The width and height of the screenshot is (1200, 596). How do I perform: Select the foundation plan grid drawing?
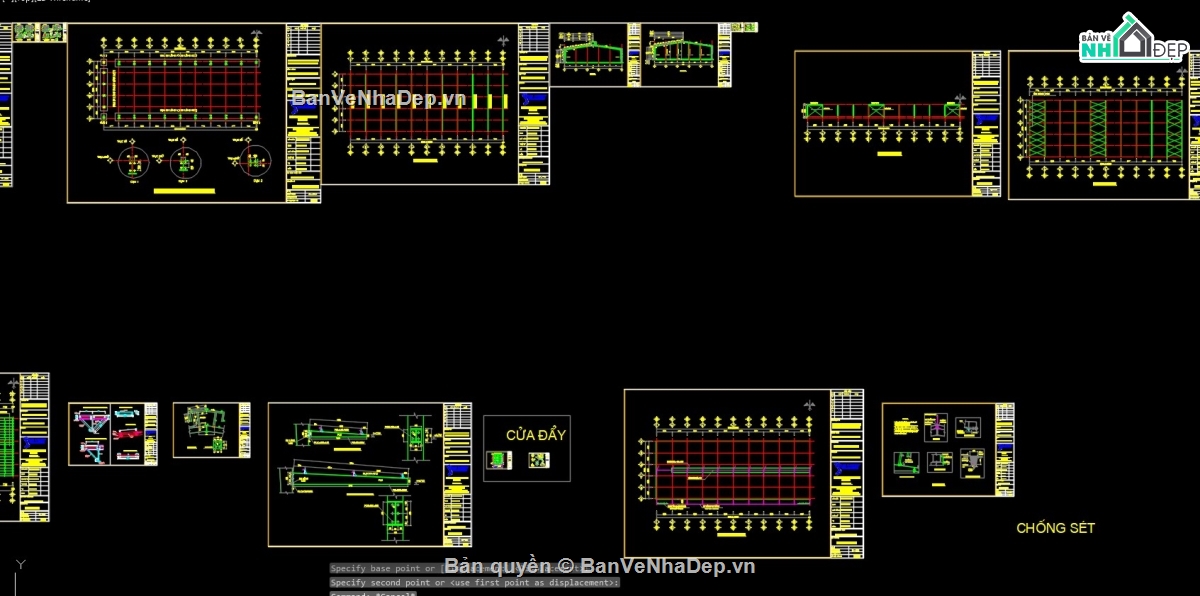pyautogui.click(x=185, y=90)
